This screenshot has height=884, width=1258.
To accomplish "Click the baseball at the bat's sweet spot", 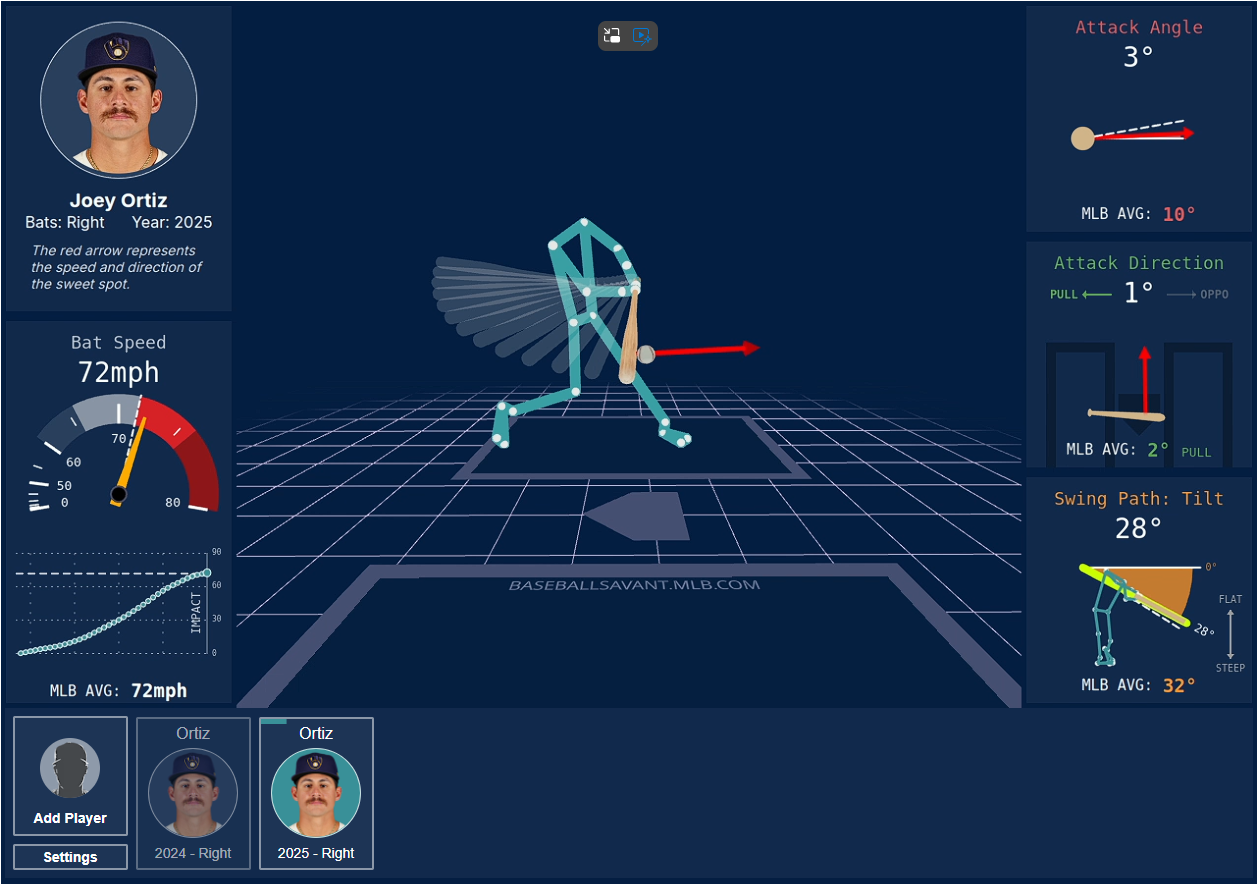I will [x=646, y=354].
